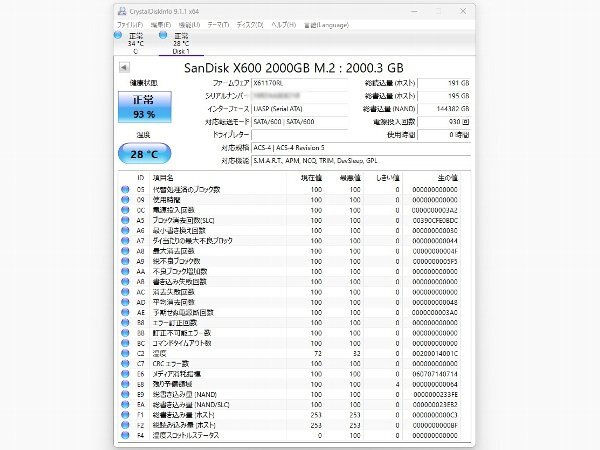Click the blurred serial number field
The height and width of the screenshot is (450, 600).
[299, 96]
